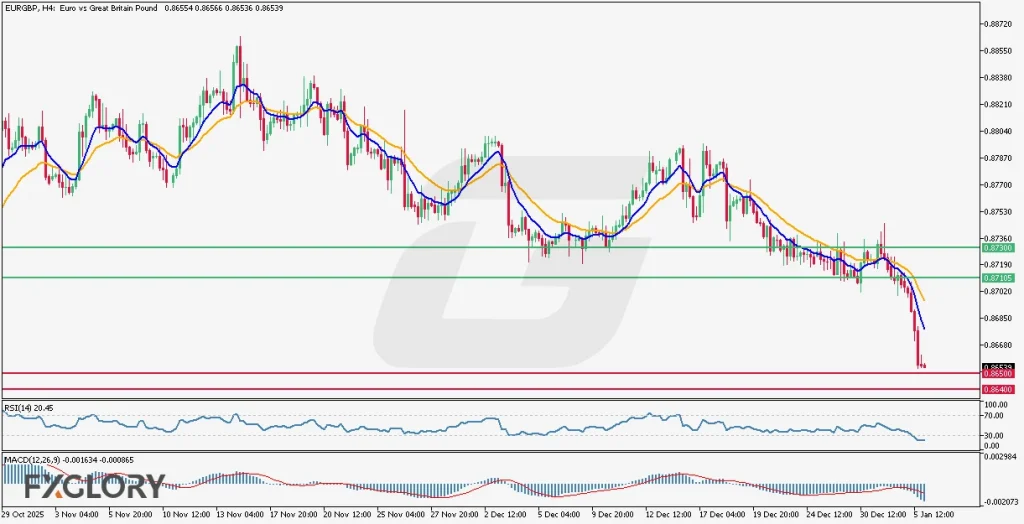1024x524 pixels.
Task: Click the 5 Nov 20:00 time label
Action: (130, 514)
